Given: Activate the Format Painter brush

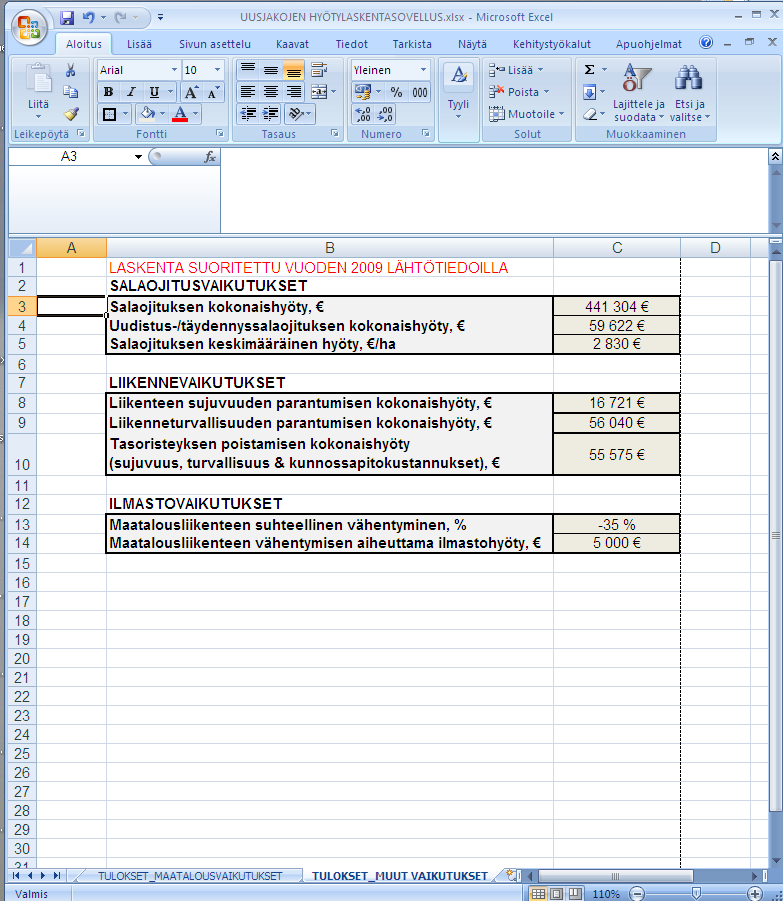Looking at the screenshot, I should pyautogui.click(x=71, y=114).
